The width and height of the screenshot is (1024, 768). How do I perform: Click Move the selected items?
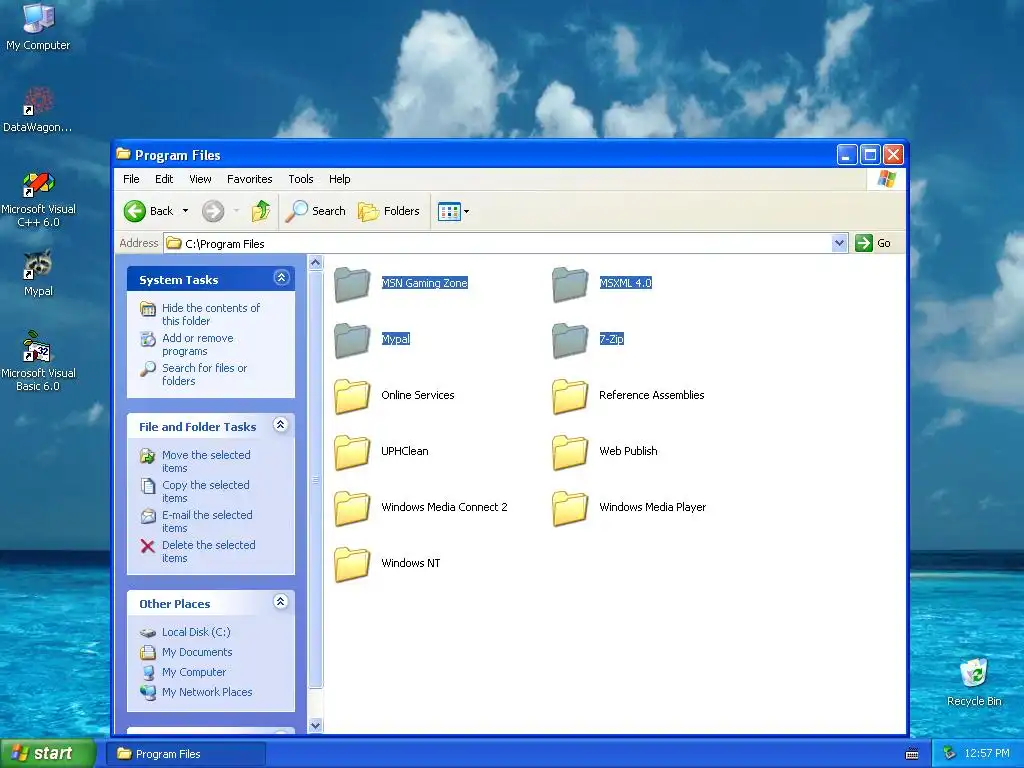pyautogui.click(x=206, y=461)
